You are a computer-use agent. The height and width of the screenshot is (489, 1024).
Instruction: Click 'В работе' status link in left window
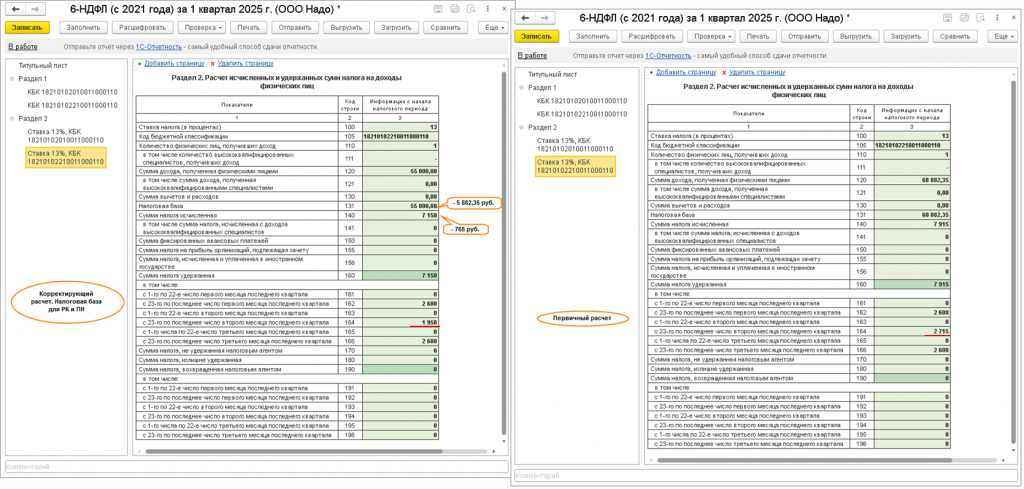coord(22,46)
